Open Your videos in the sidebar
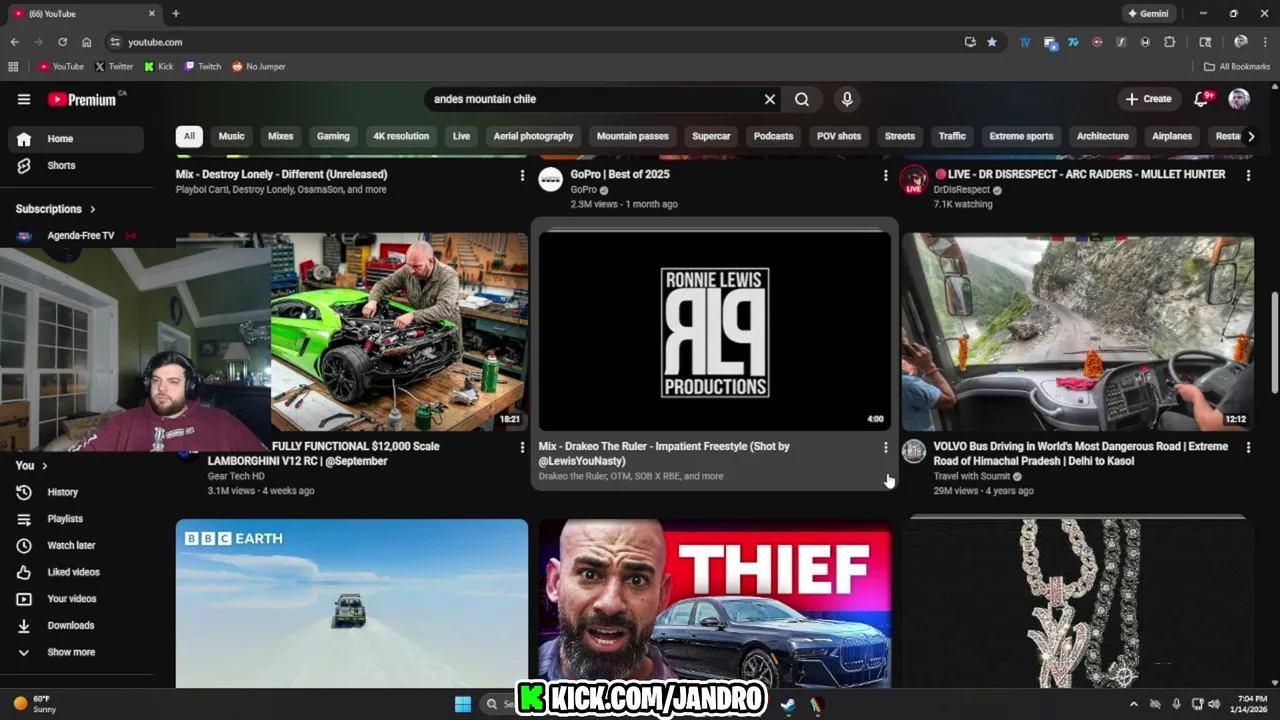 coord(76,599)
